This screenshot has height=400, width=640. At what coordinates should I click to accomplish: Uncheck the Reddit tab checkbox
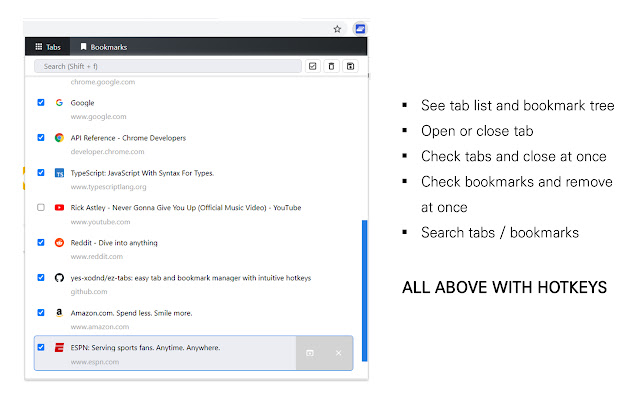click(41, 242)
